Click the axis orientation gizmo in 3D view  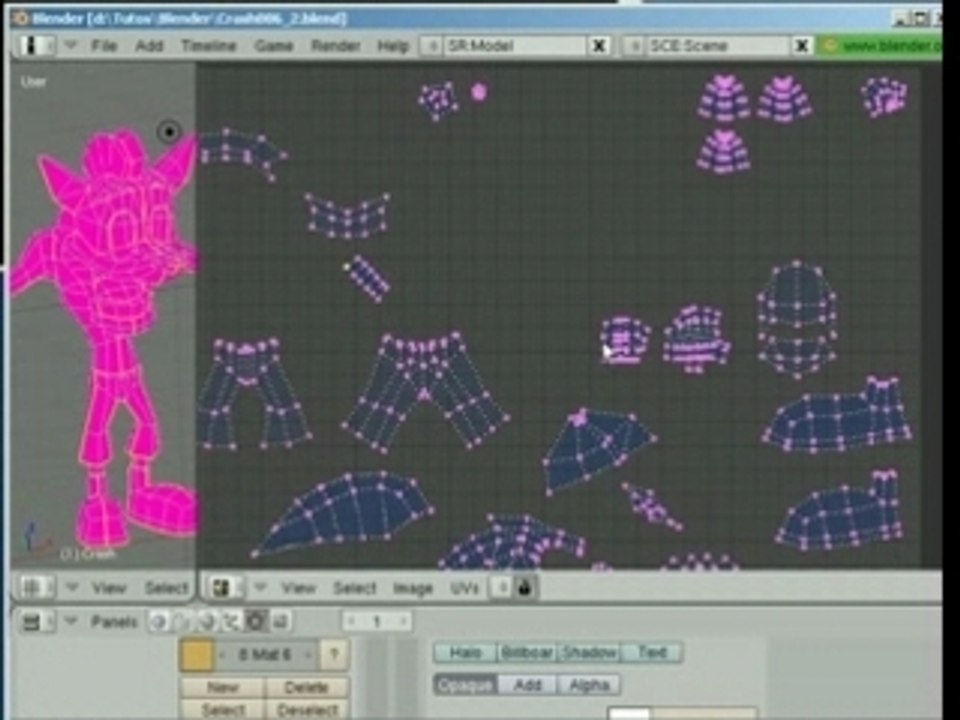click(36, 538)
